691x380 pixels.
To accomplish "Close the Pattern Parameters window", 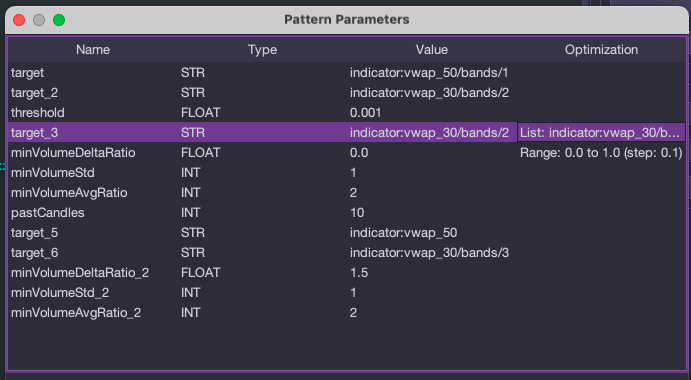I will 19,20.
